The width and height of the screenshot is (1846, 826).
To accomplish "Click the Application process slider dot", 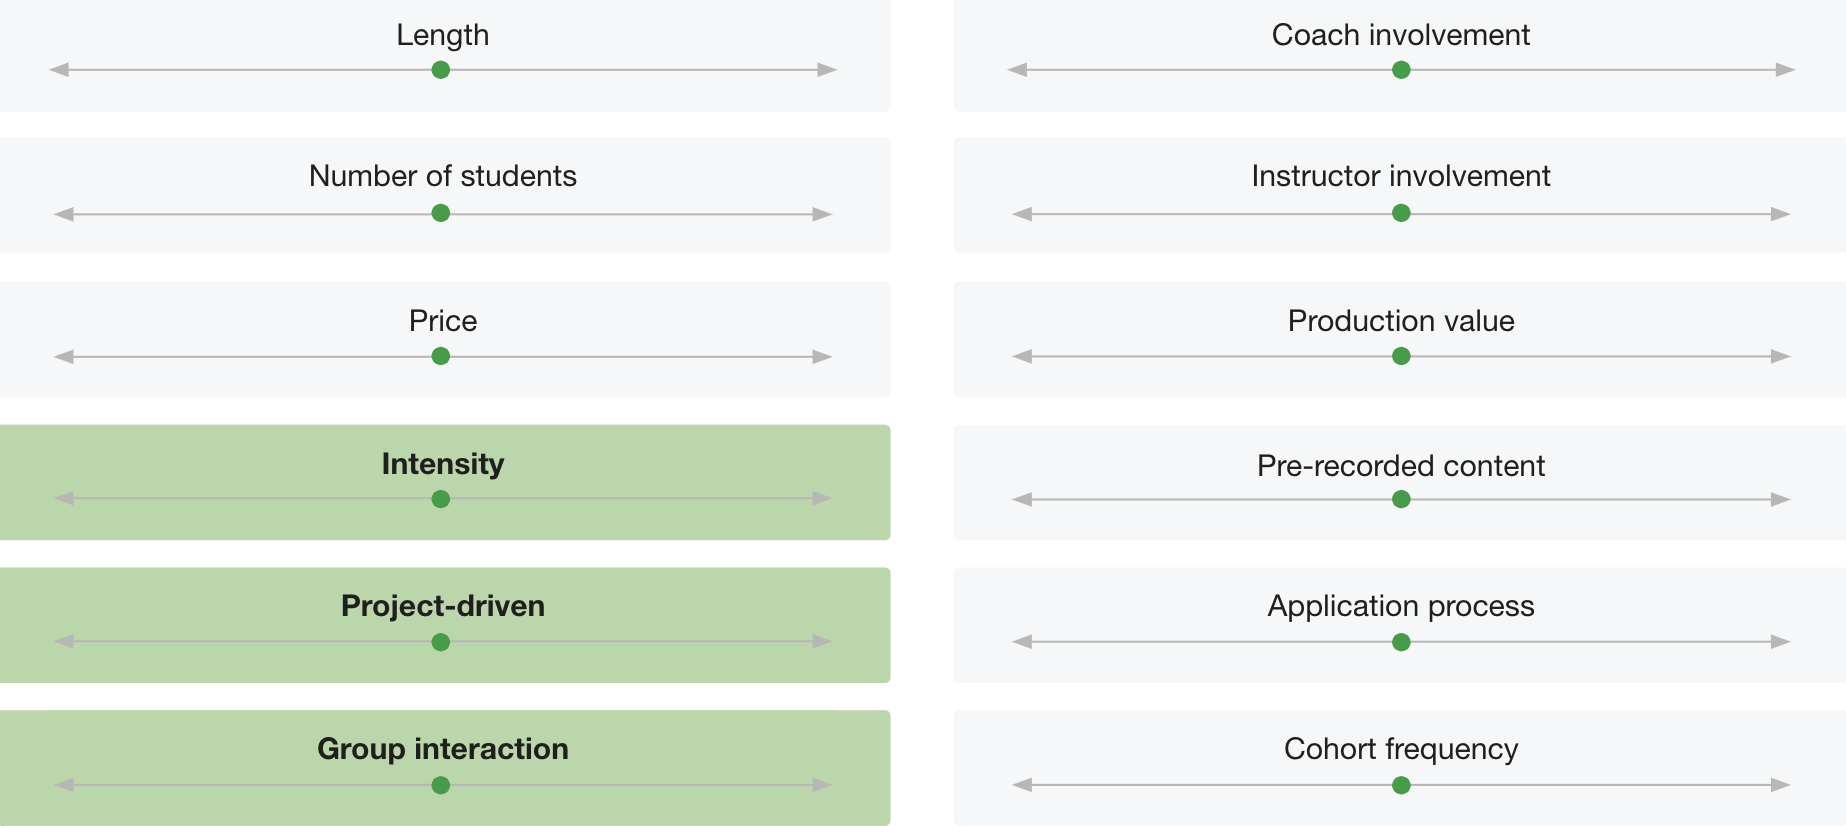I will tap(1401, 642).
